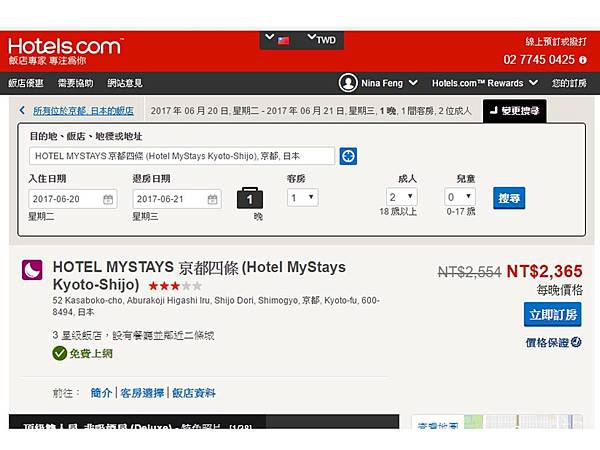Click the 免費上網 free internet label
The image size is (600, 450).
click(91, 354)
